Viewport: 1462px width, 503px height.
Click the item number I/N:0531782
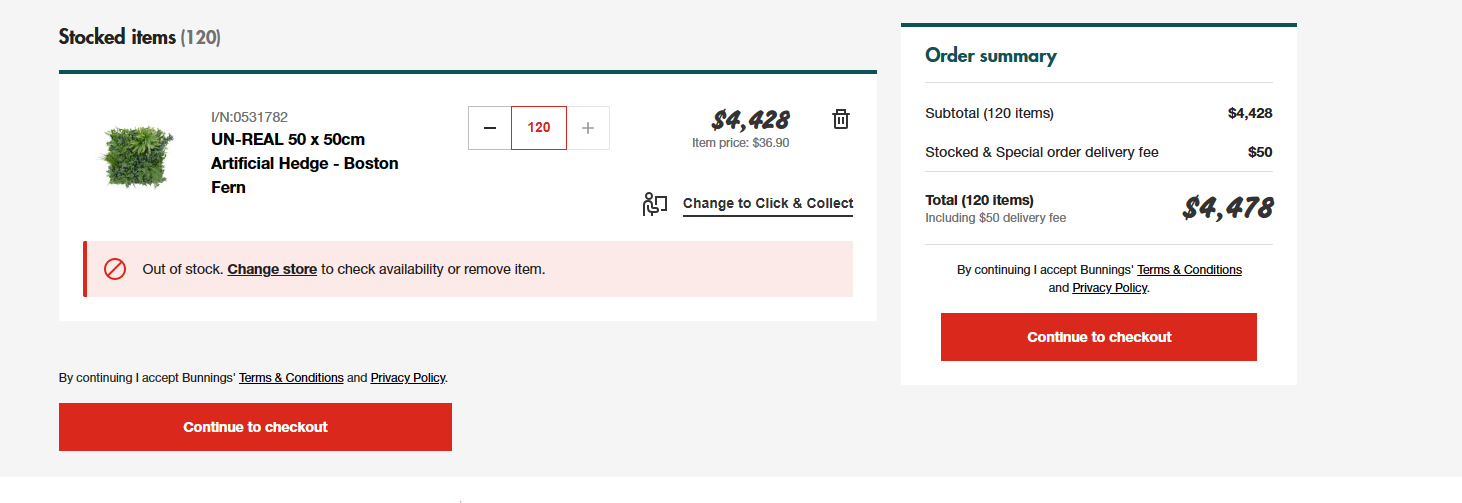[250, 117]
